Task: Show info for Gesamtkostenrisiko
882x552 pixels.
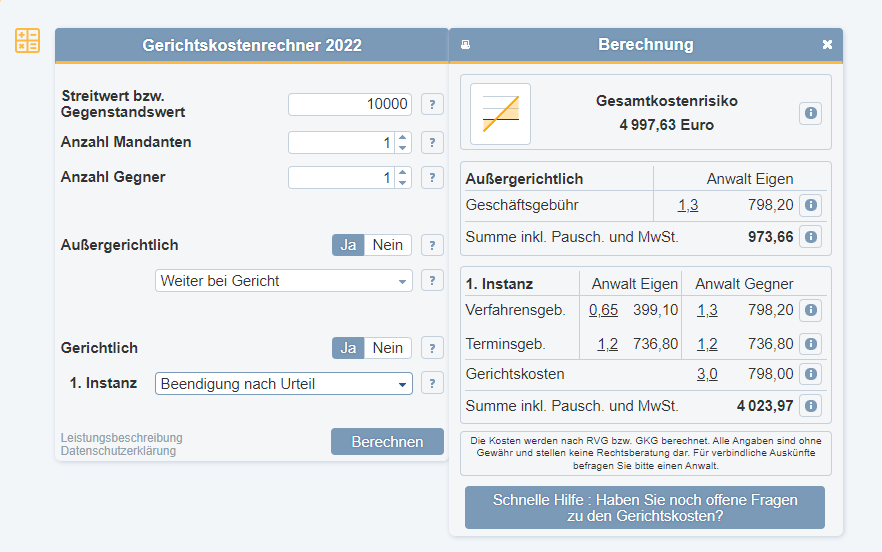Action: coord(811,113)
